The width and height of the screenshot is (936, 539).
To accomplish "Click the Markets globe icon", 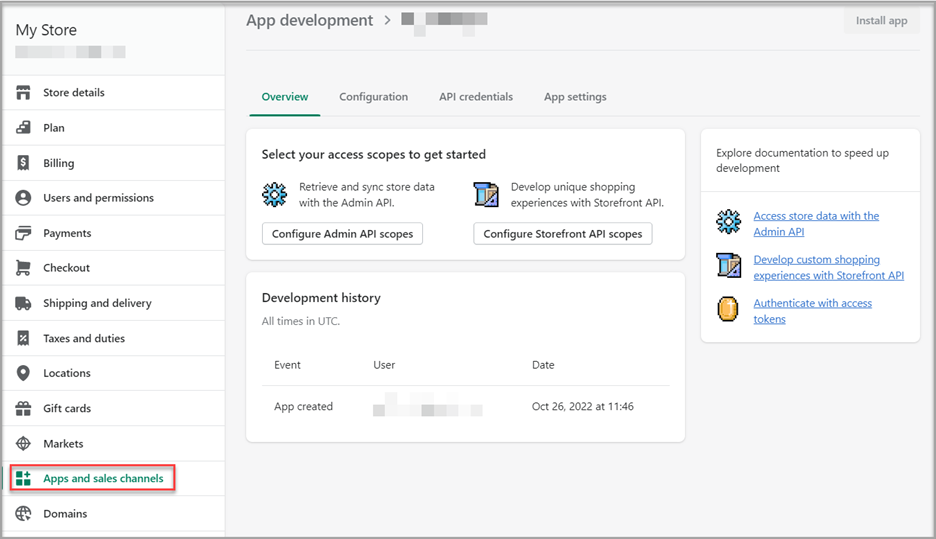I will [23, 444].
